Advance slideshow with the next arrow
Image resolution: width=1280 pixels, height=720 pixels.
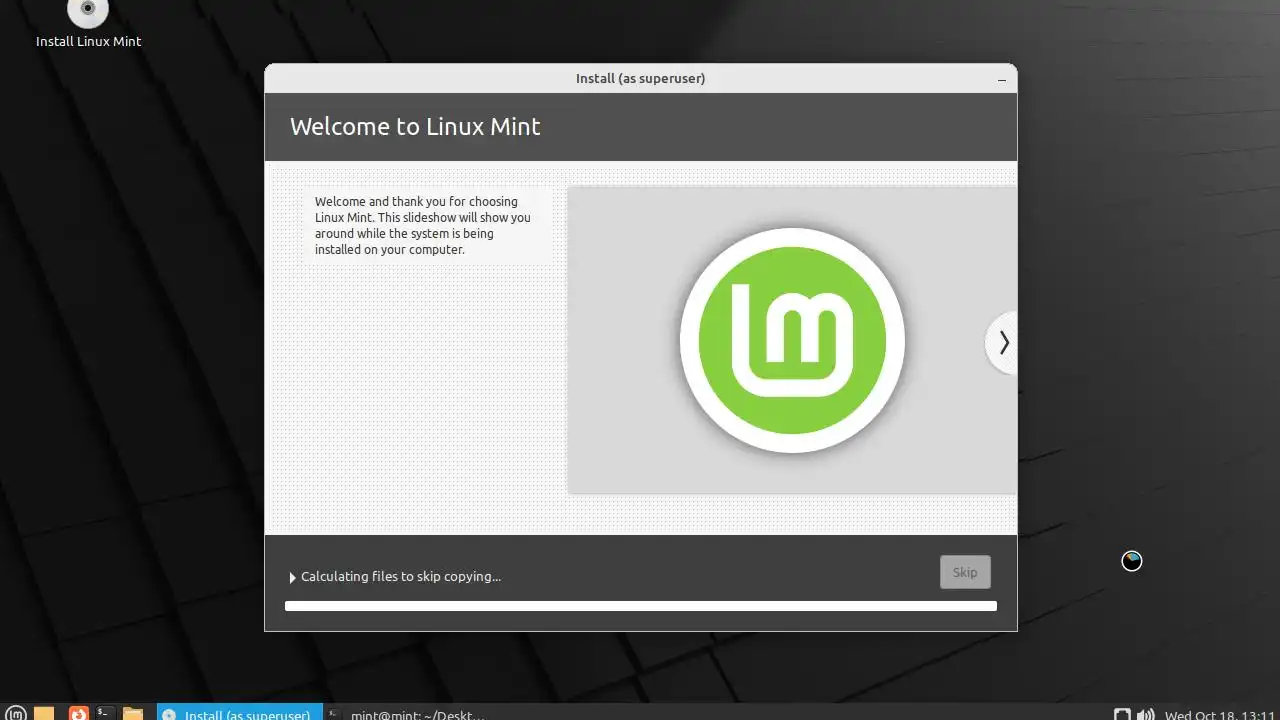click(x=1003, y=342)
